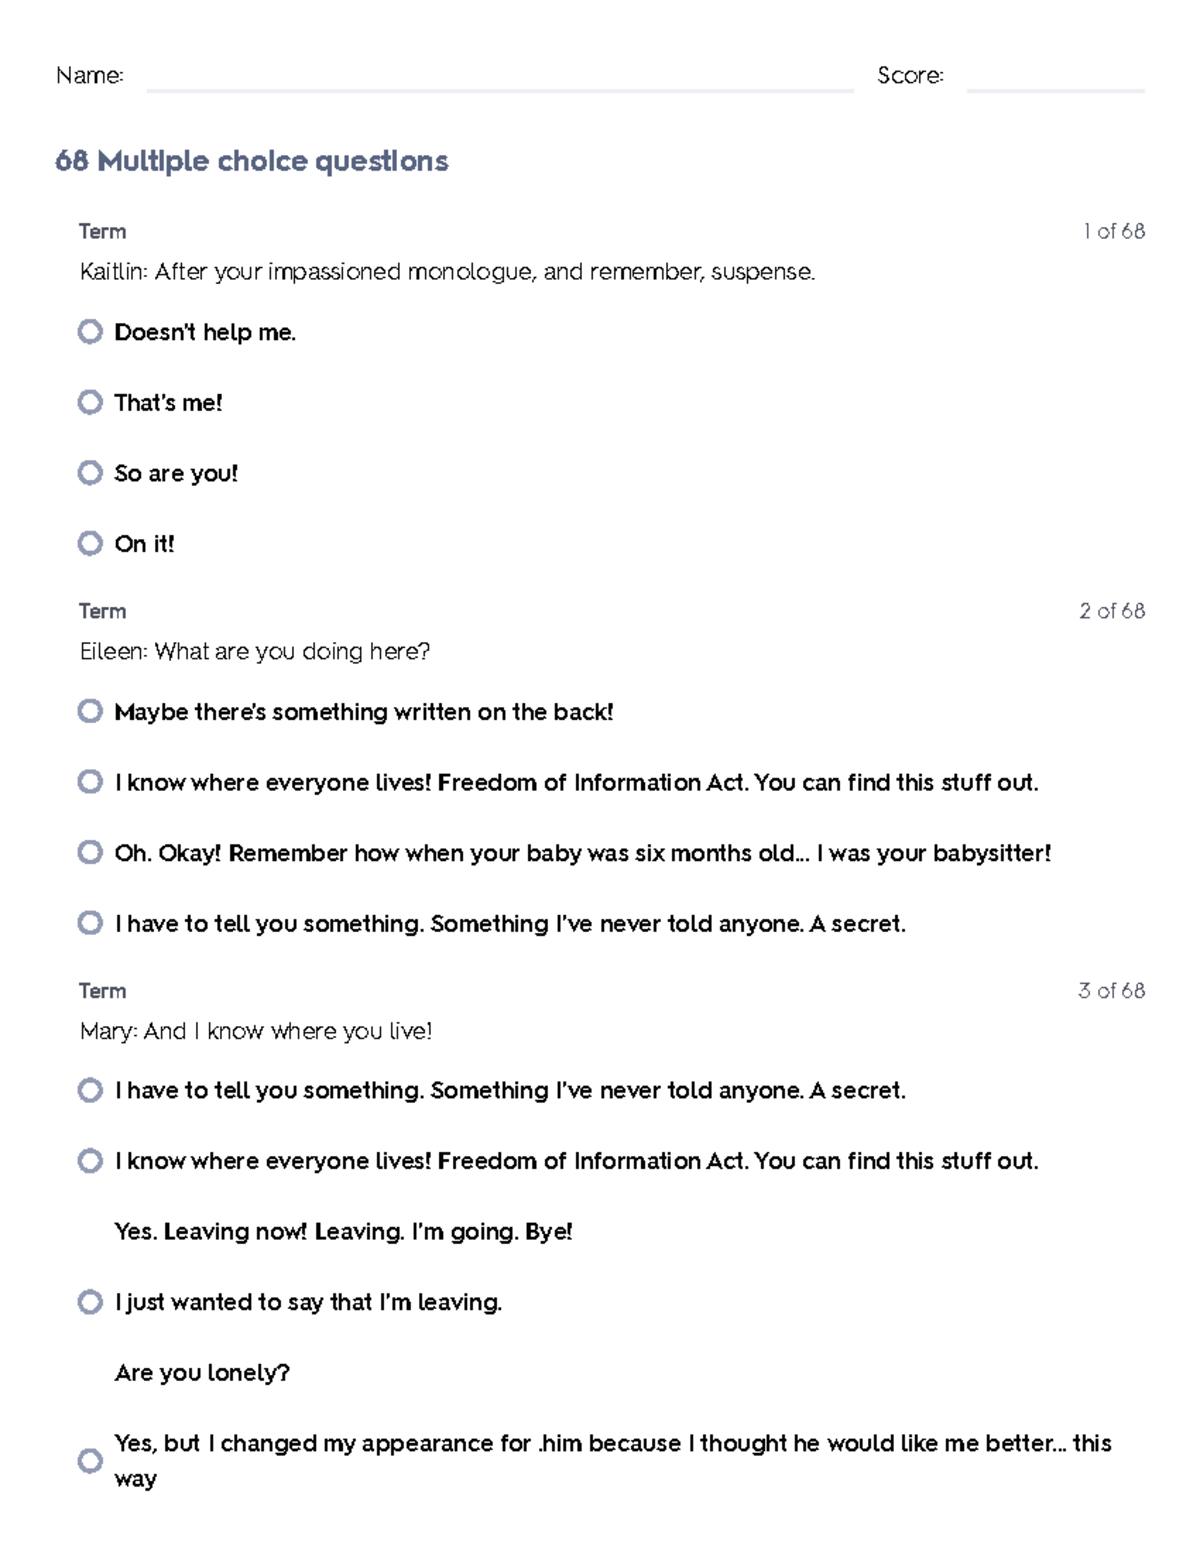Screen dimensions: 1200x1553
Task: Select the "Yes, but I changed my appearance" answer
Action: (x=90, y=1461)
